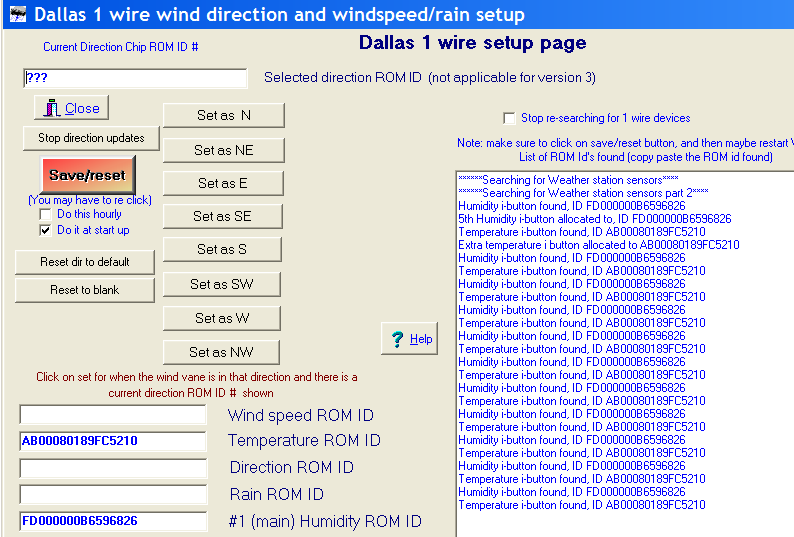Click 'Rain ROM ID' label
The image size is (794, 537).
point(276,494)
